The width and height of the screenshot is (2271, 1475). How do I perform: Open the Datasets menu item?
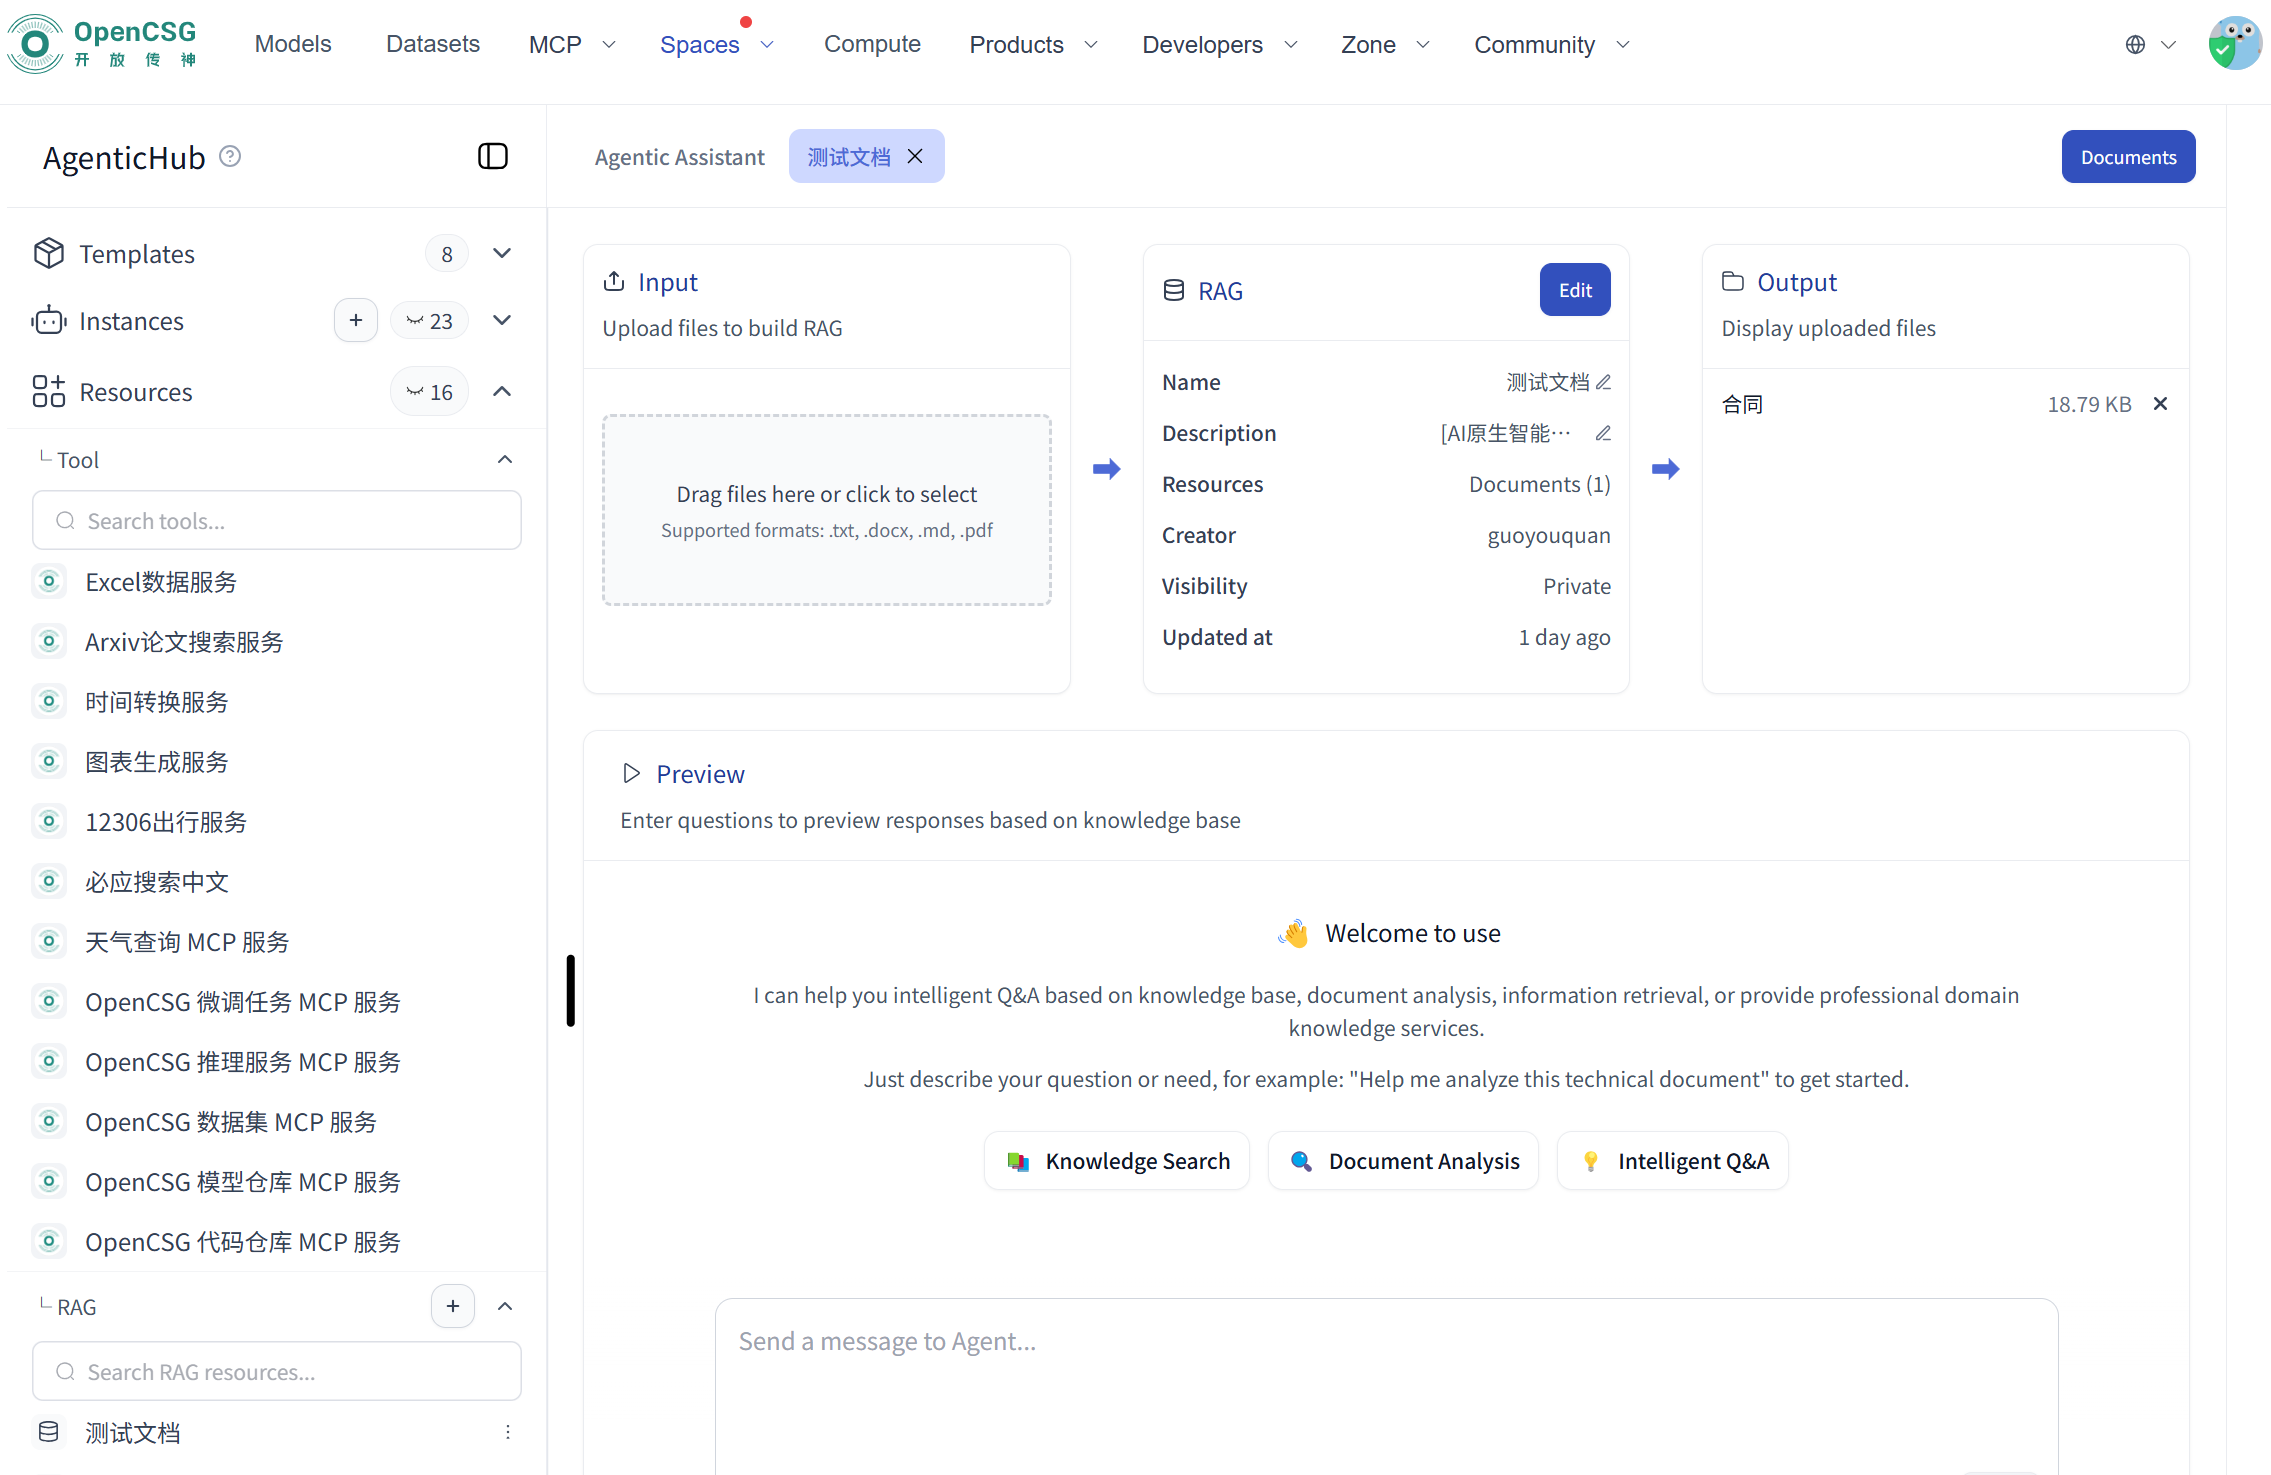tap(433, 44)
